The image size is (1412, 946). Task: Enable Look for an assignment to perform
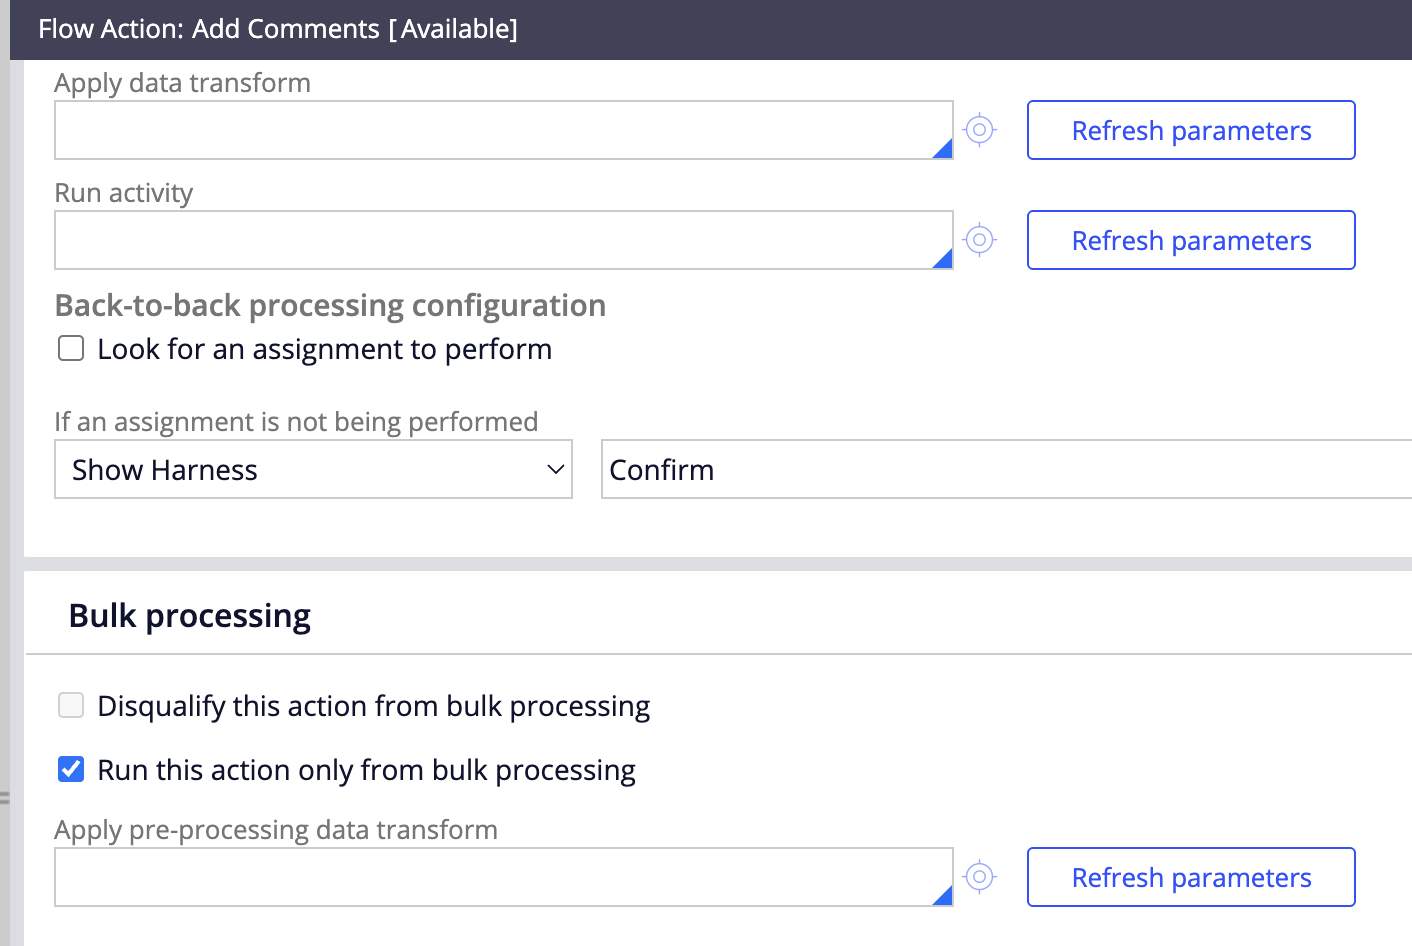click(x=71, y=349)
